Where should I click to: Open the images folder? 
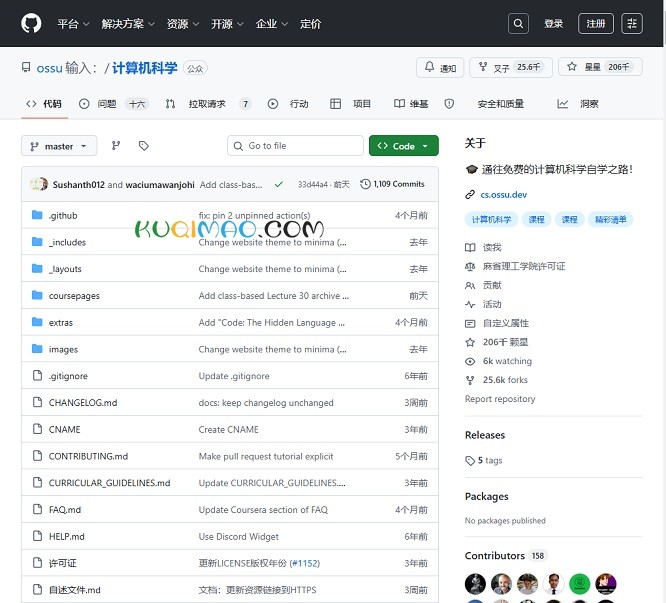click(x=63, y=349)
